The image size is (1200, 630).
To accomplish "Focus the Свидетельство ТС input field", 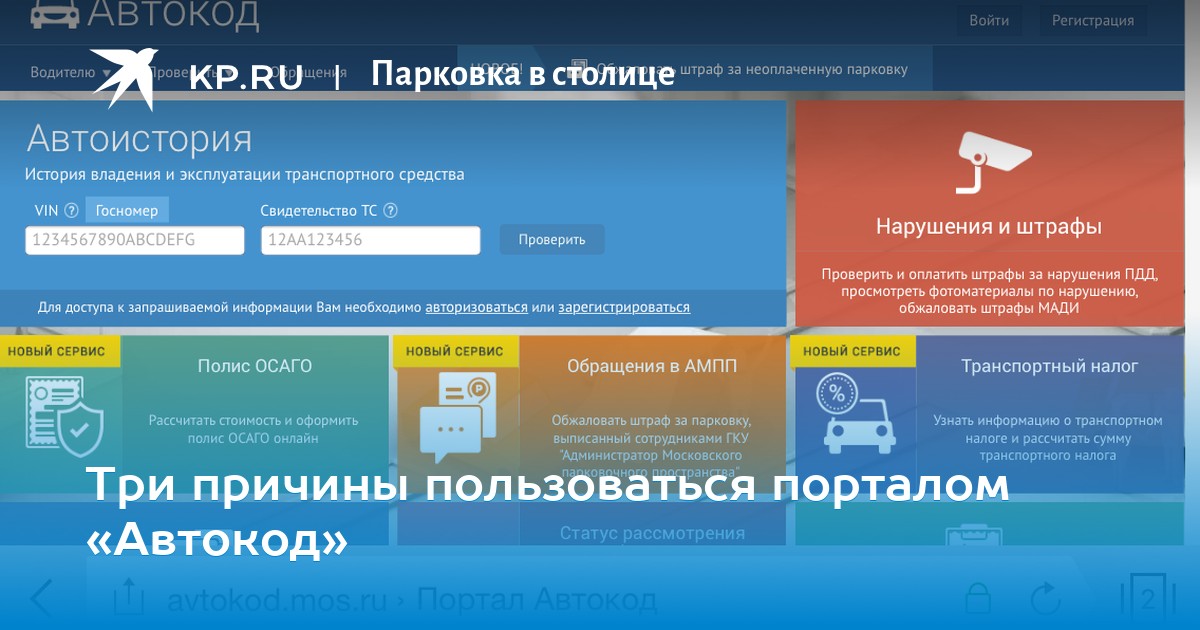I will tap(371, 240).
